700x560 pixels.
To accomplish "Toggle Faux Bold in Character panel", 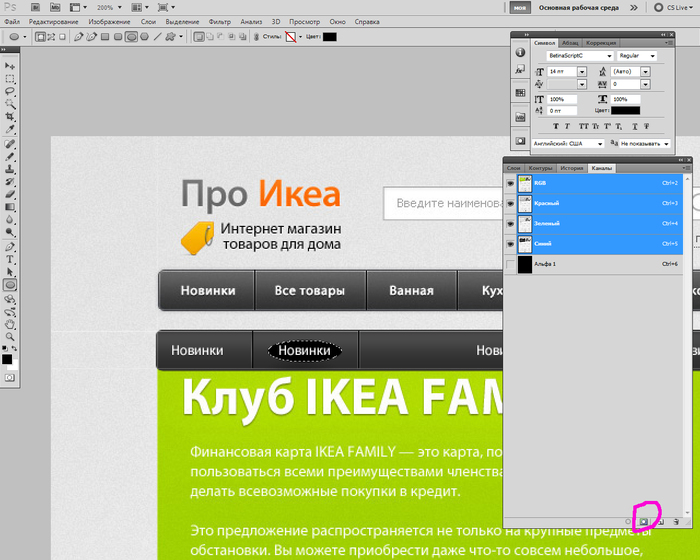I will click(556, 126).
